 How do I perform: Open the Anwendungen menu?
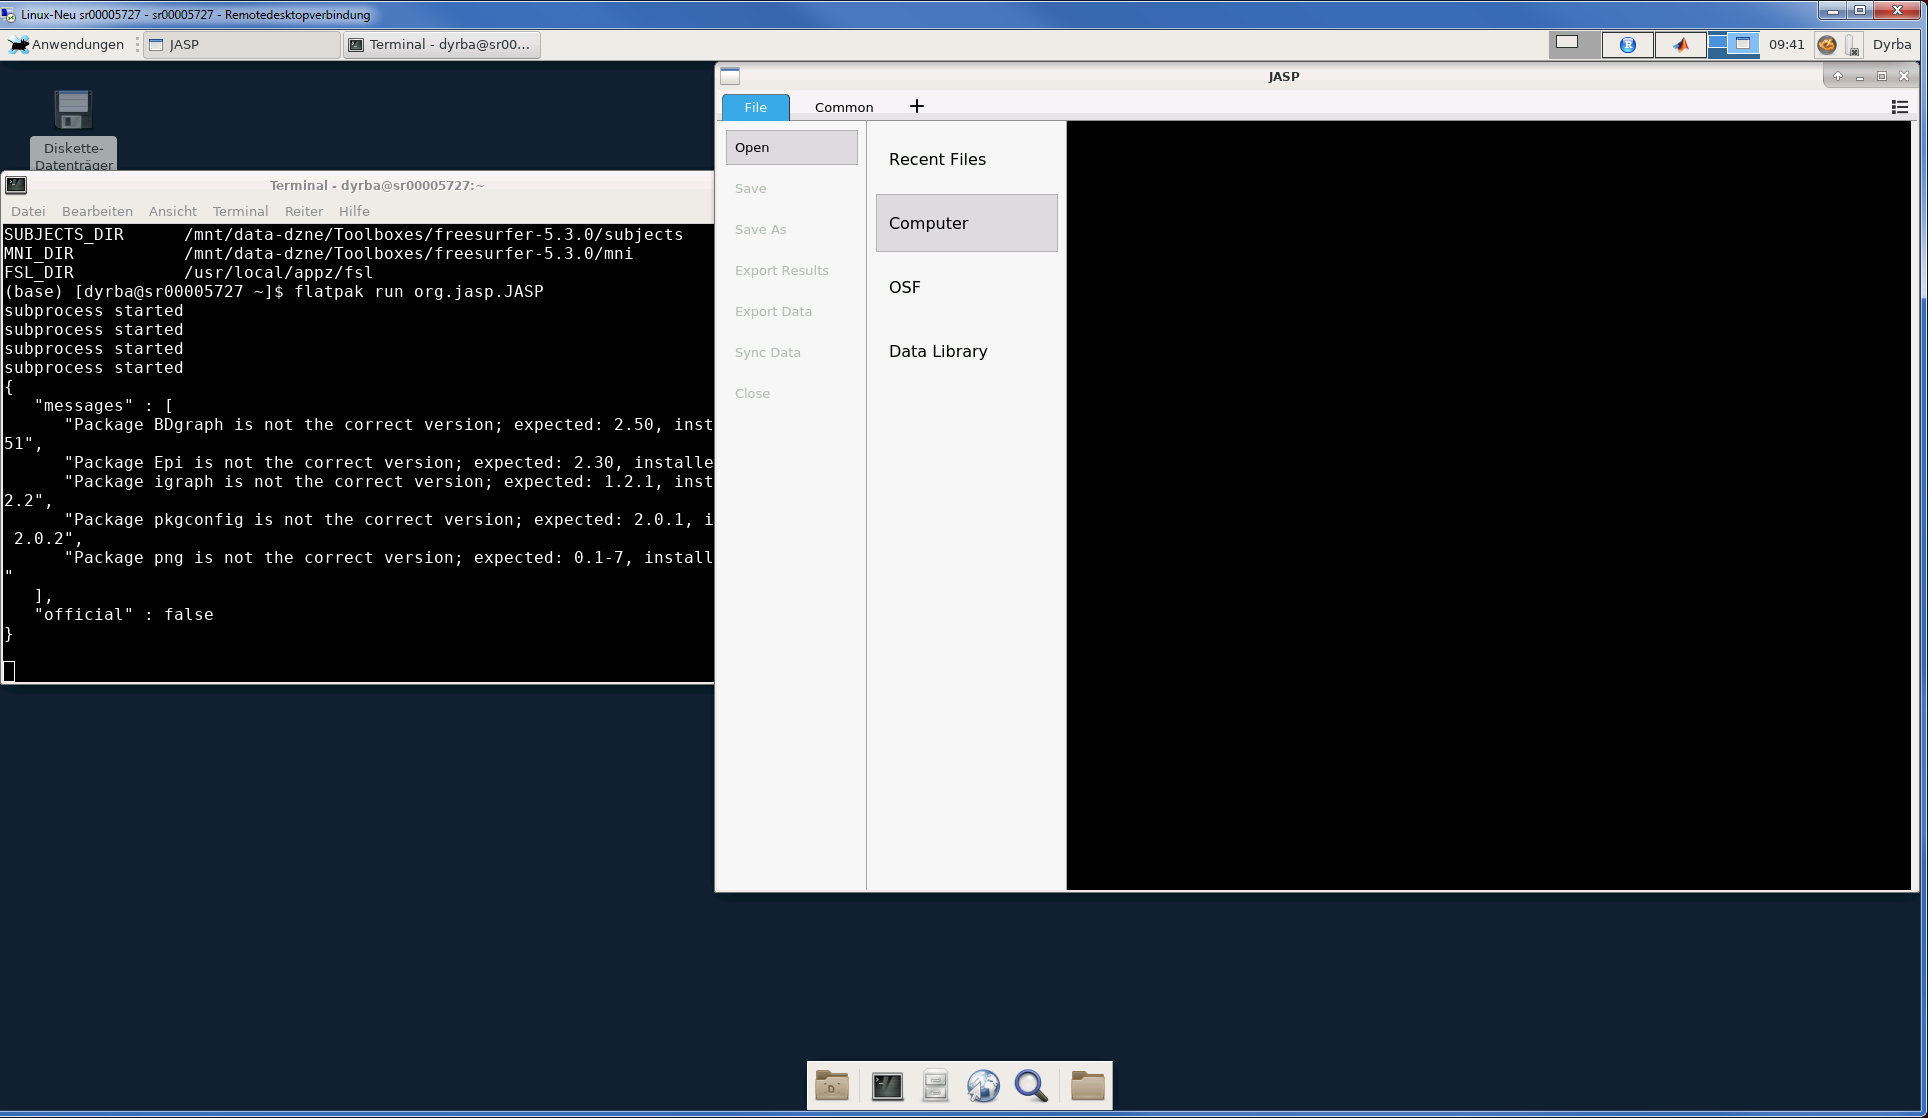pyautogui.click(x=66, y=44)
